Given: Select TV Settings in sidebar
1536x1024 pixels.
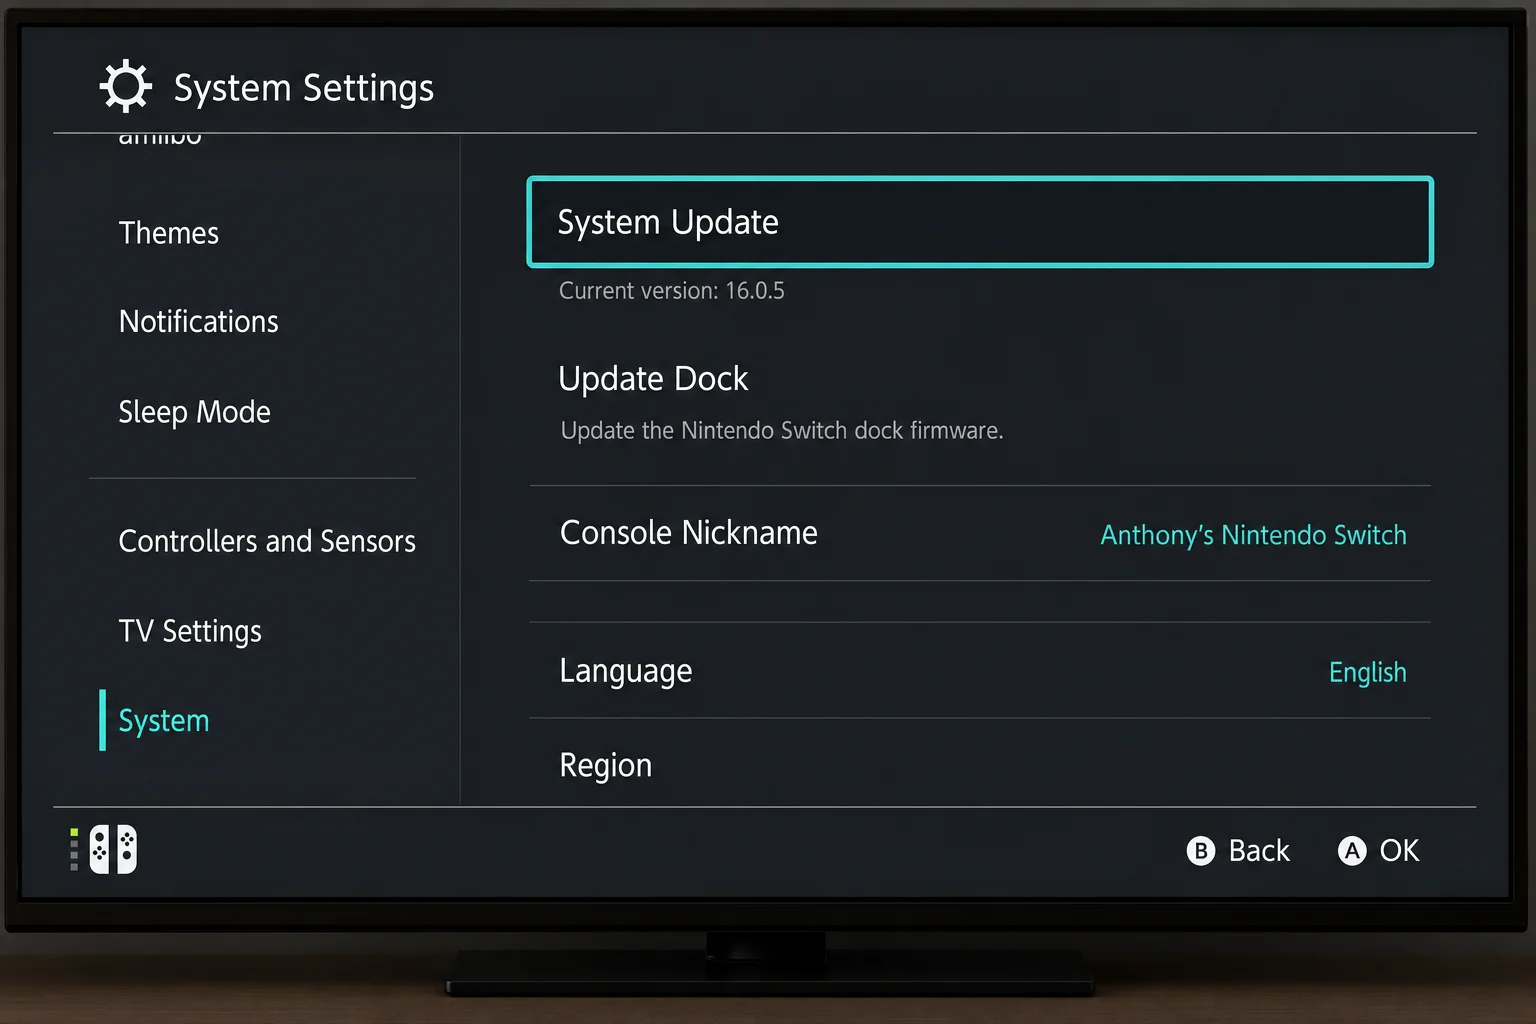Looking at the screenshot, I should point(190,631).
